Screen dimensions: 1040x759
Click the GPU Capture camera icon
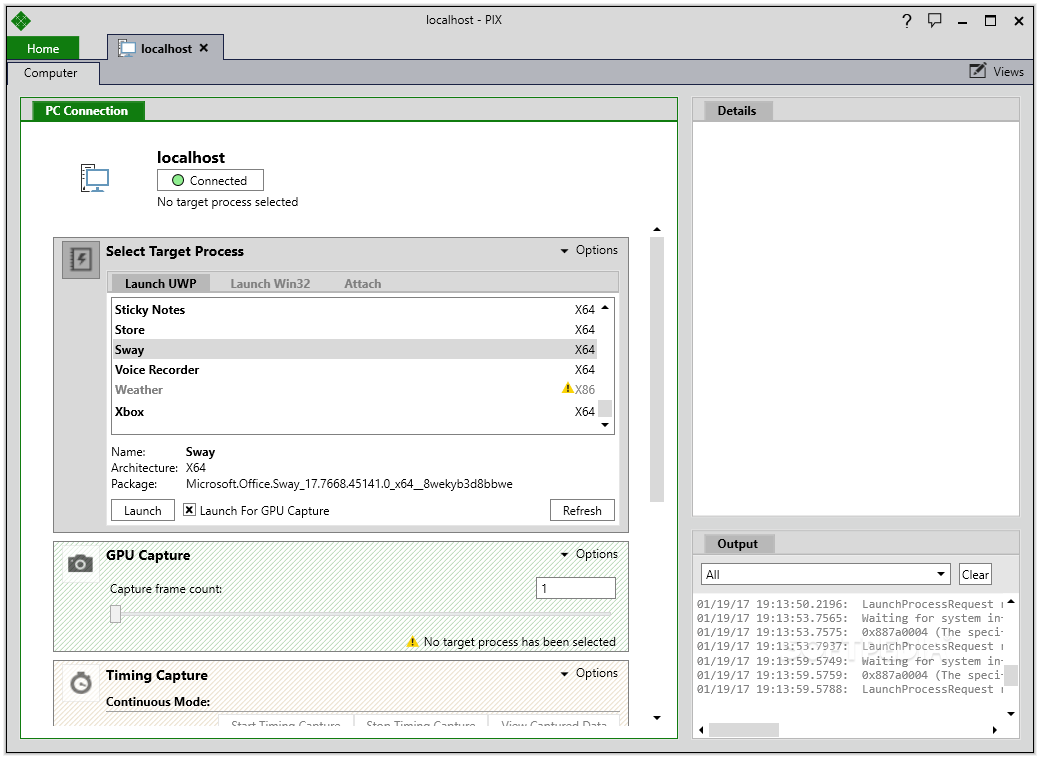[x=80, y=563]
